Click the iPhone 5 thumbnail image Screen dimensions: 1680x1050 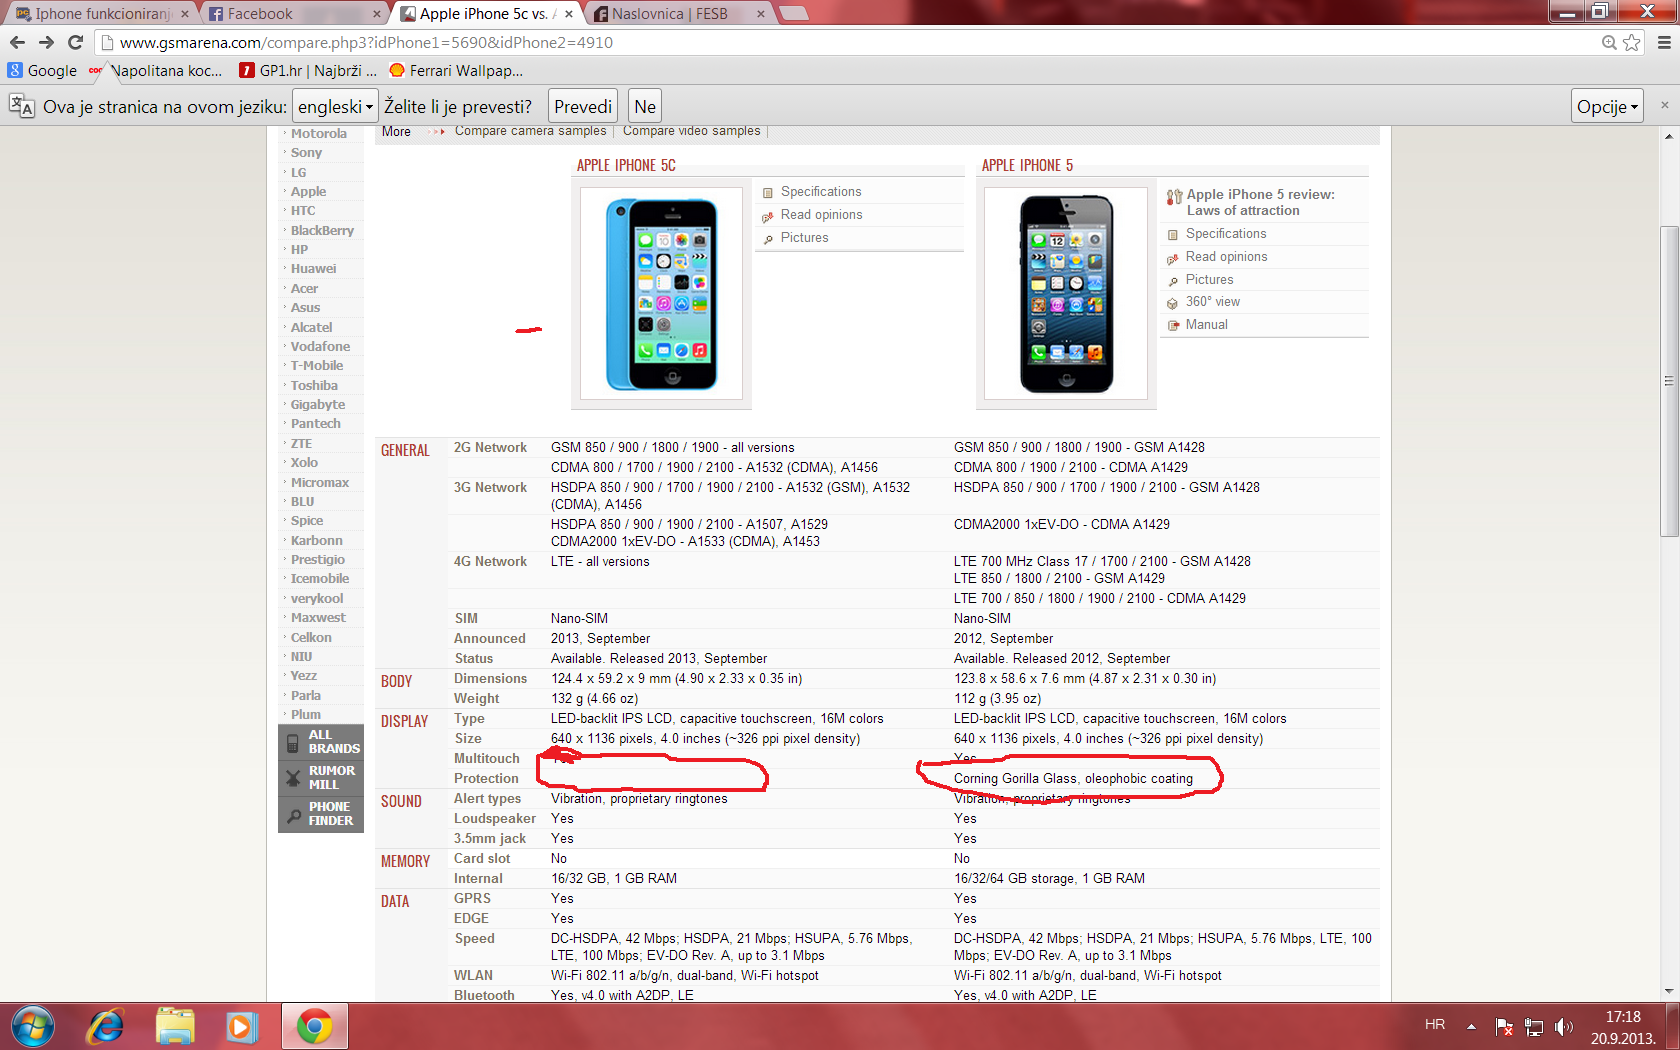(x=1066, y=293)
